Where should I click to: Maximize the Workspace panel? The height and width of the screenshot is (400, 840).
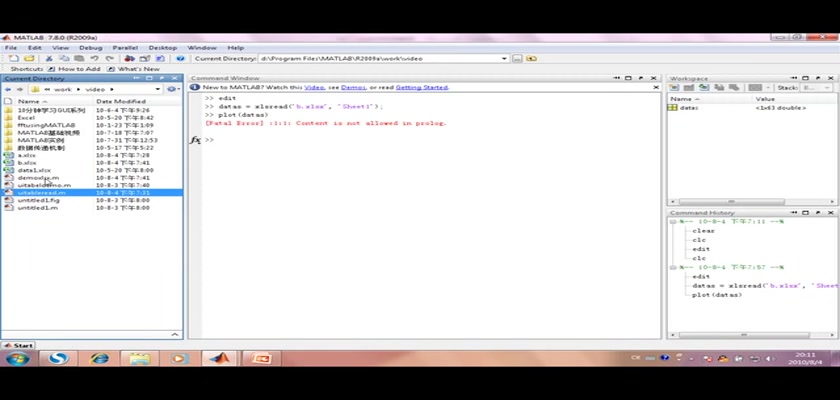point(806,78)
